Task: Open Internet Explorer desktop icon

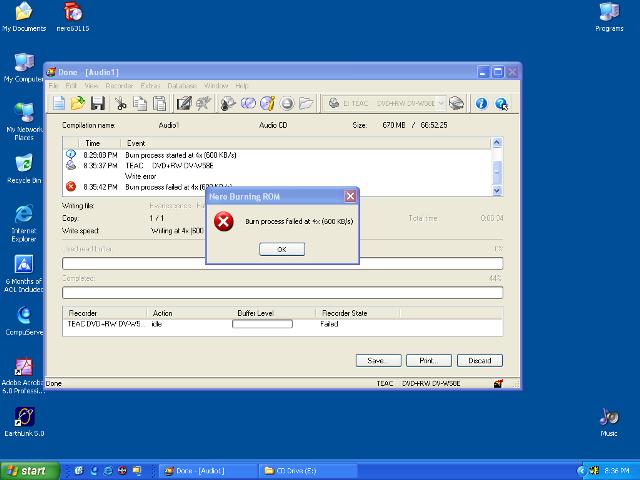Action: 24,223
